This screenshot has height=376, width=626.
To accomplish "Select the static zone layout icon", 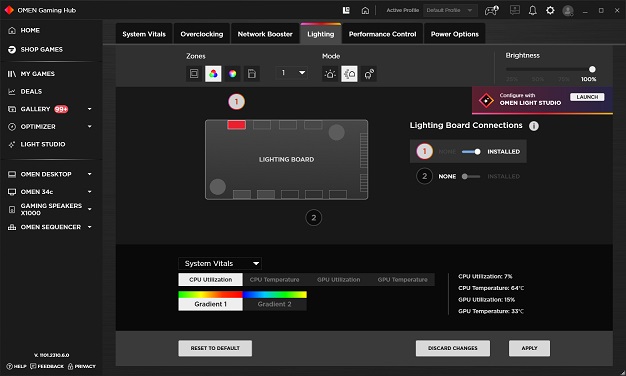I will coord(194,73).
